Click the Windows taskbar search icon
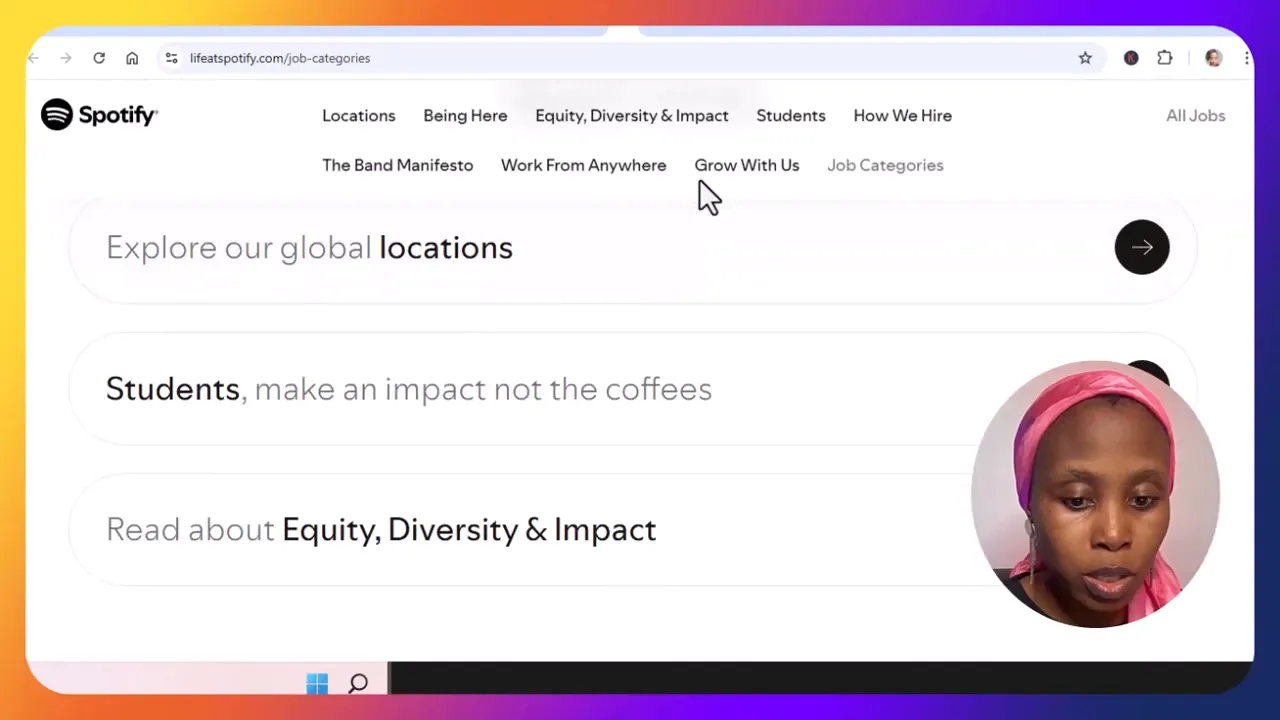1280x720 pixels. [358, 683]
